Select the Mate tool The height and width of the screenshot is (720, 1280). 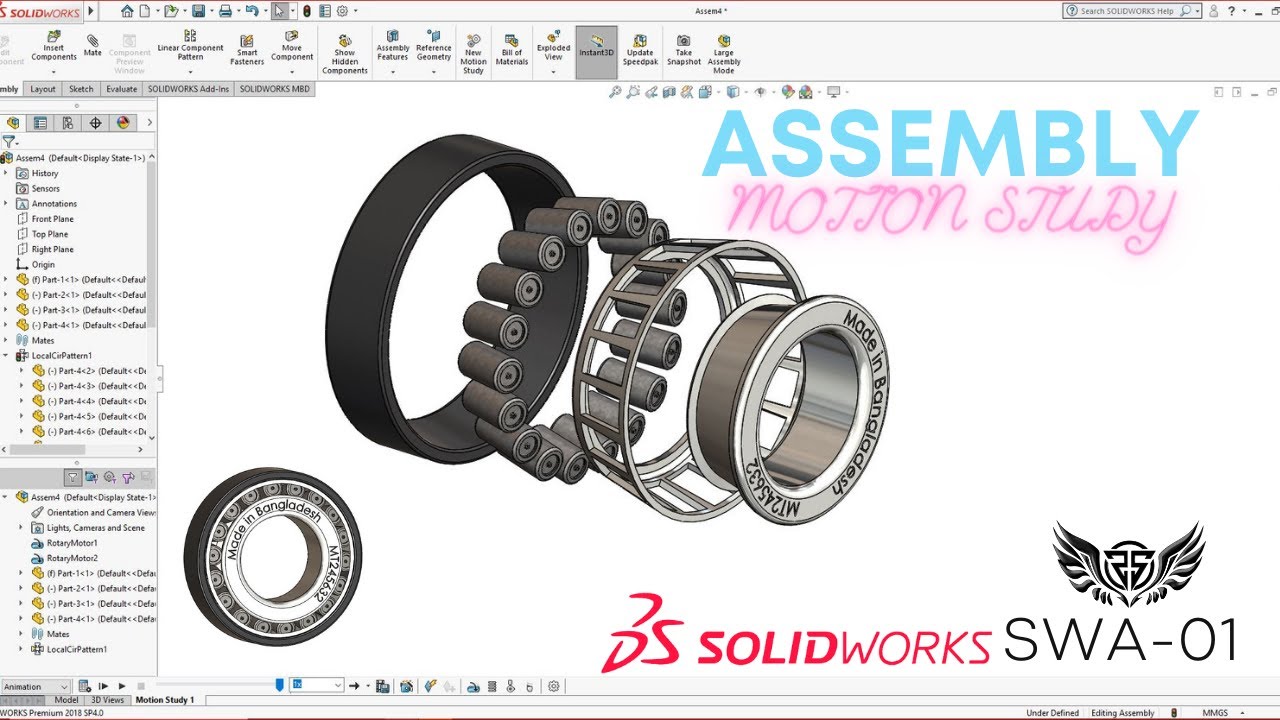click(93, 45)
